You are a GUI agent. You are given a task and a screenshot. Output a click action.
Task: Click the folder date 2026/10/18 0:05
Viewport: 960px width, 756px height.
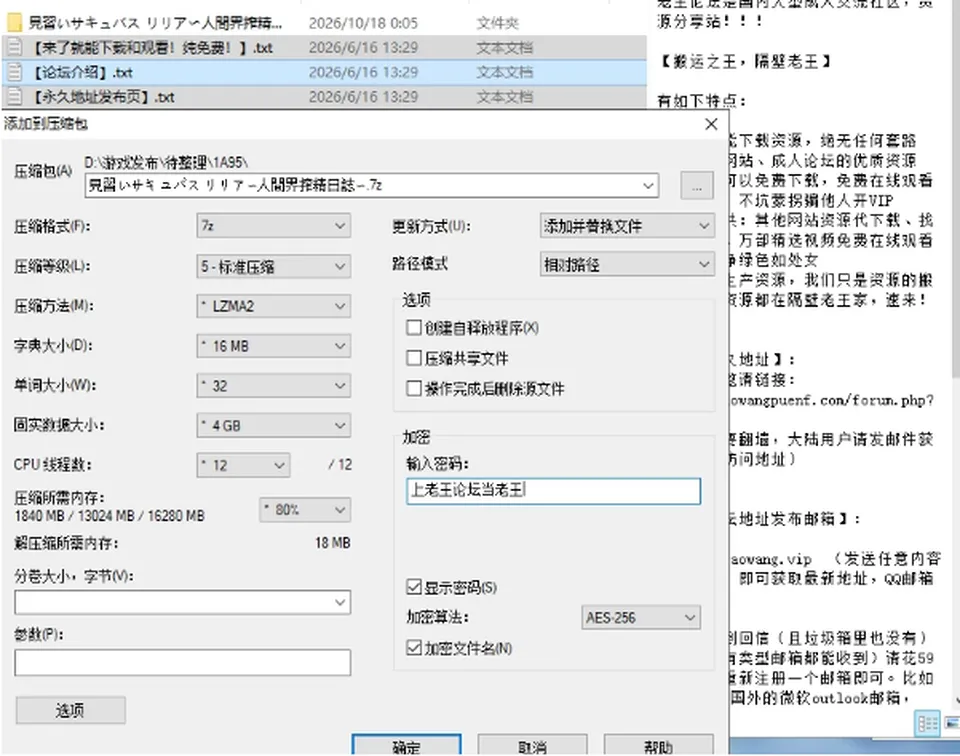[363, 23]
